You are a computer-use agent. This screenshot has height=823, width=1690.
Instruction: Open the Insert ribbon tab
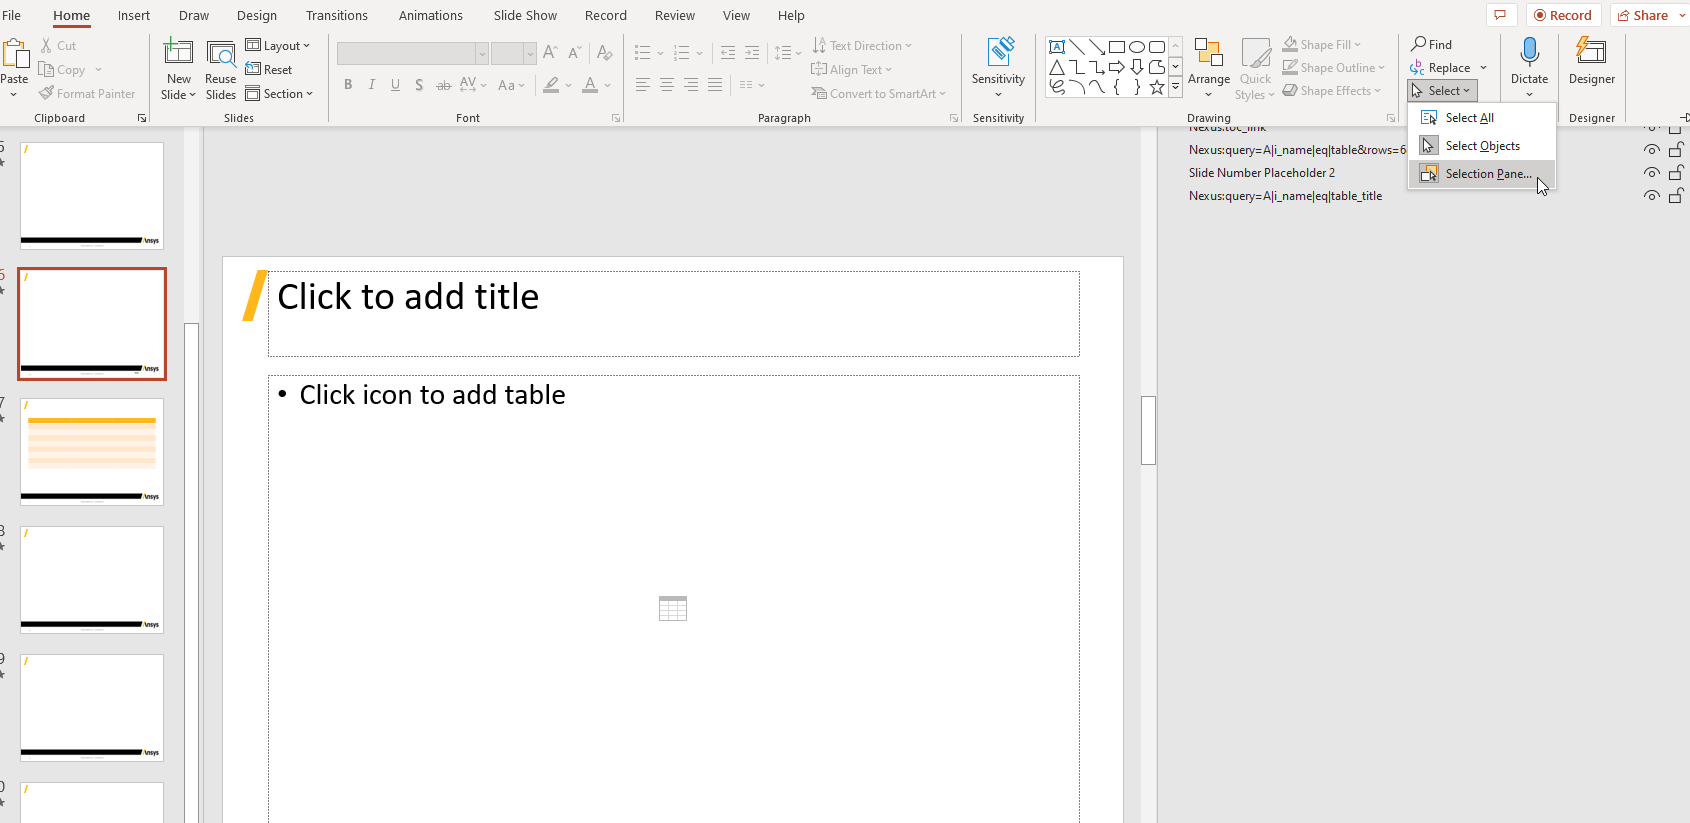click(134, 16)
